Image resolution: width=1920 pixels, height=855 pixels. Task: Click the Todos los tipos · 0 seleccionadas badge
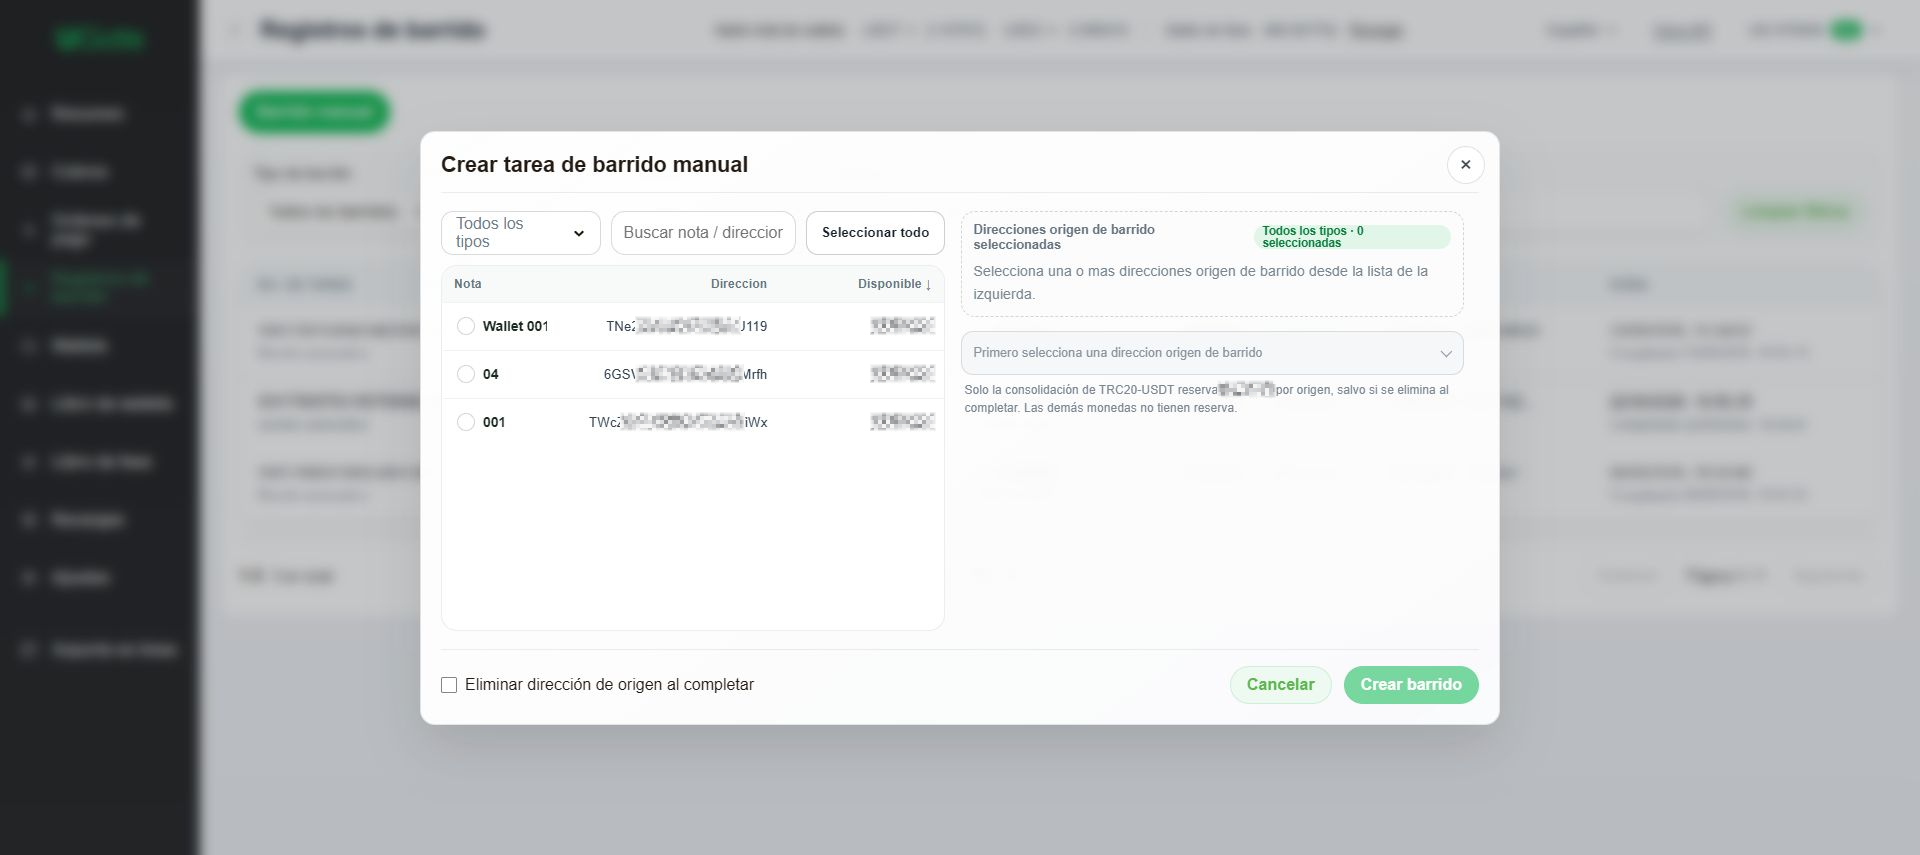click(x=1352, y=237)
